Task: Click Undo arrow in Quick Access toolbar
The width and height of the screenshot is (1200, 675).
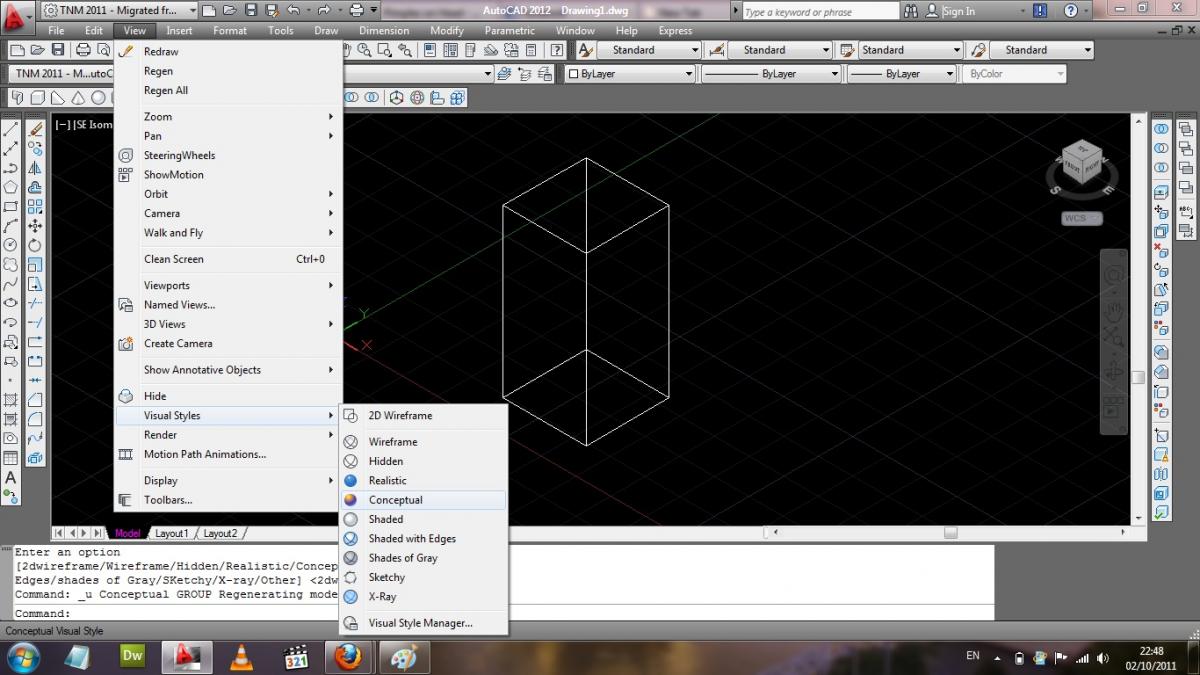Action: (293, 11)
